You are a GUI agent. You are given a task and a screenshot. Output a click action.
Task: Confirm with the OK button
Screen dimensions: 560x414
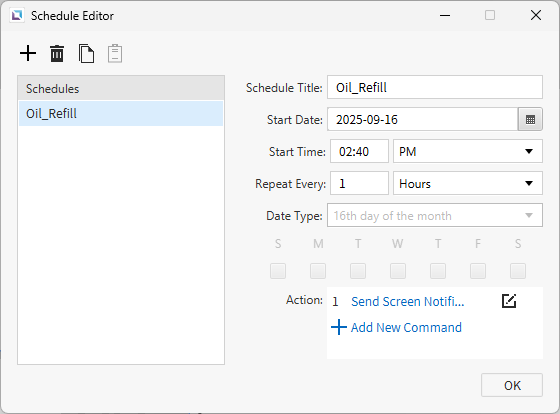[x=512, y=385]
